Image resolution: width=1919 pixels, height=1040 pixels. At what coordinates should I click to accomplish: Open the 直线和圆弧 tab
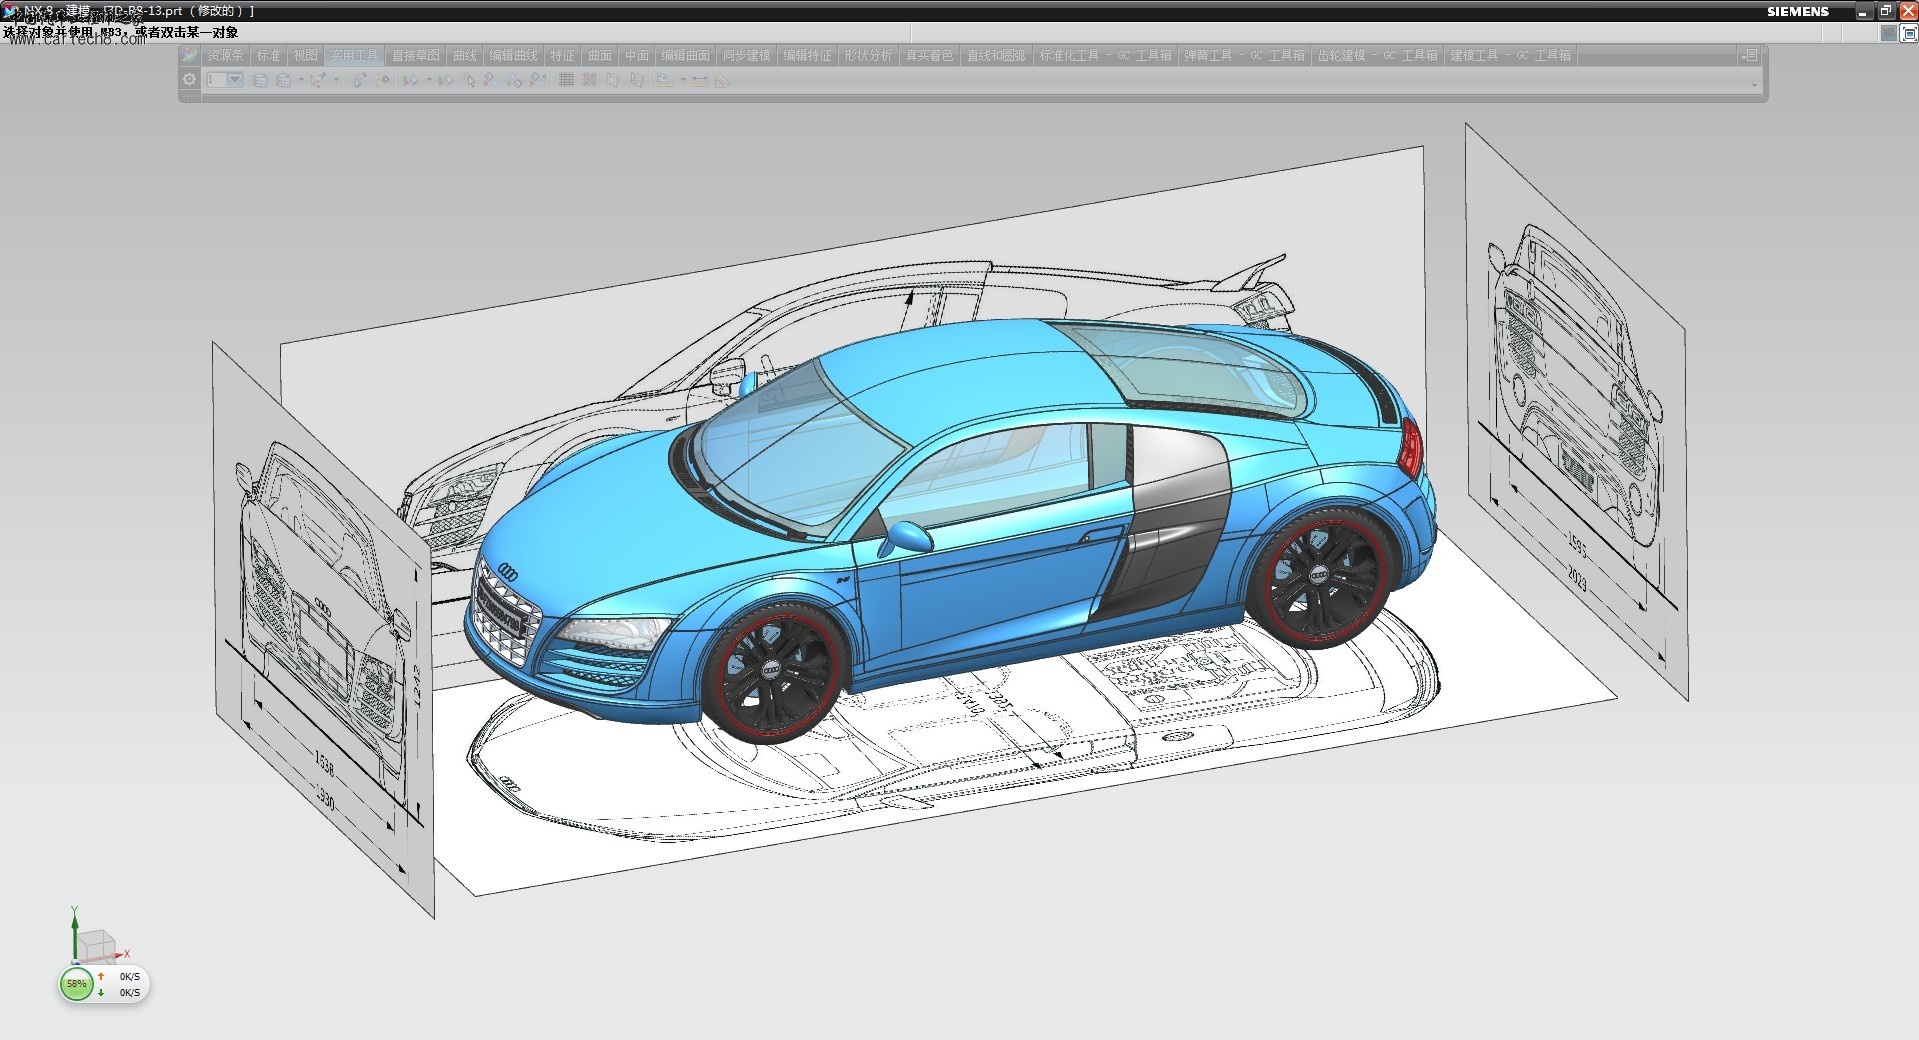[997, 56]
